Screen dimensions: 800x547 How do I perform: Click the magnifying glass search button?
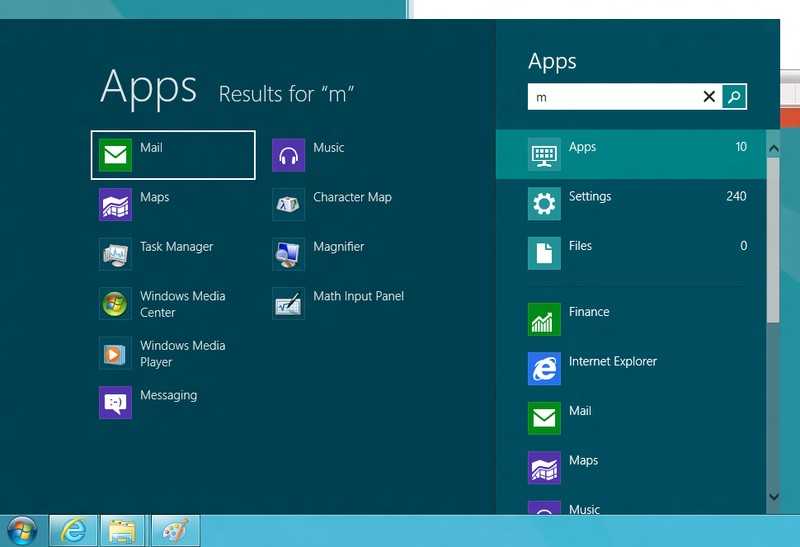tap(734, 96)
